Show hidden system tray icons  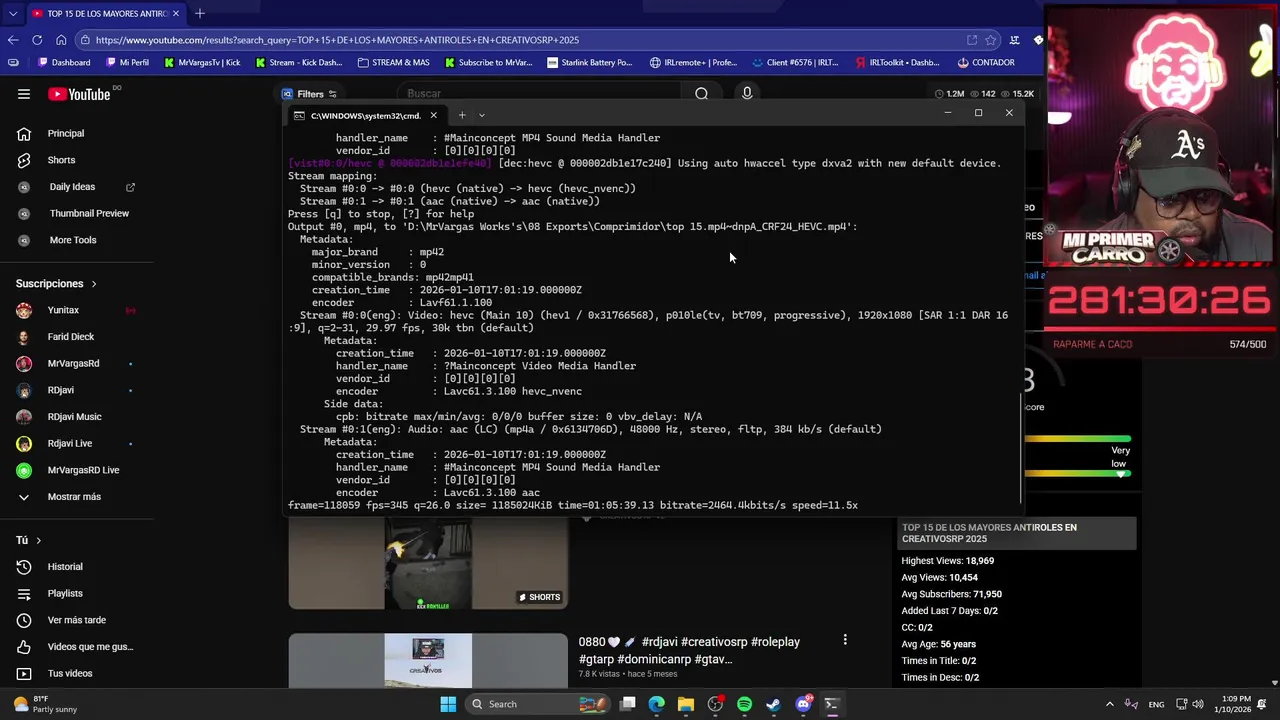point(1109,704)
